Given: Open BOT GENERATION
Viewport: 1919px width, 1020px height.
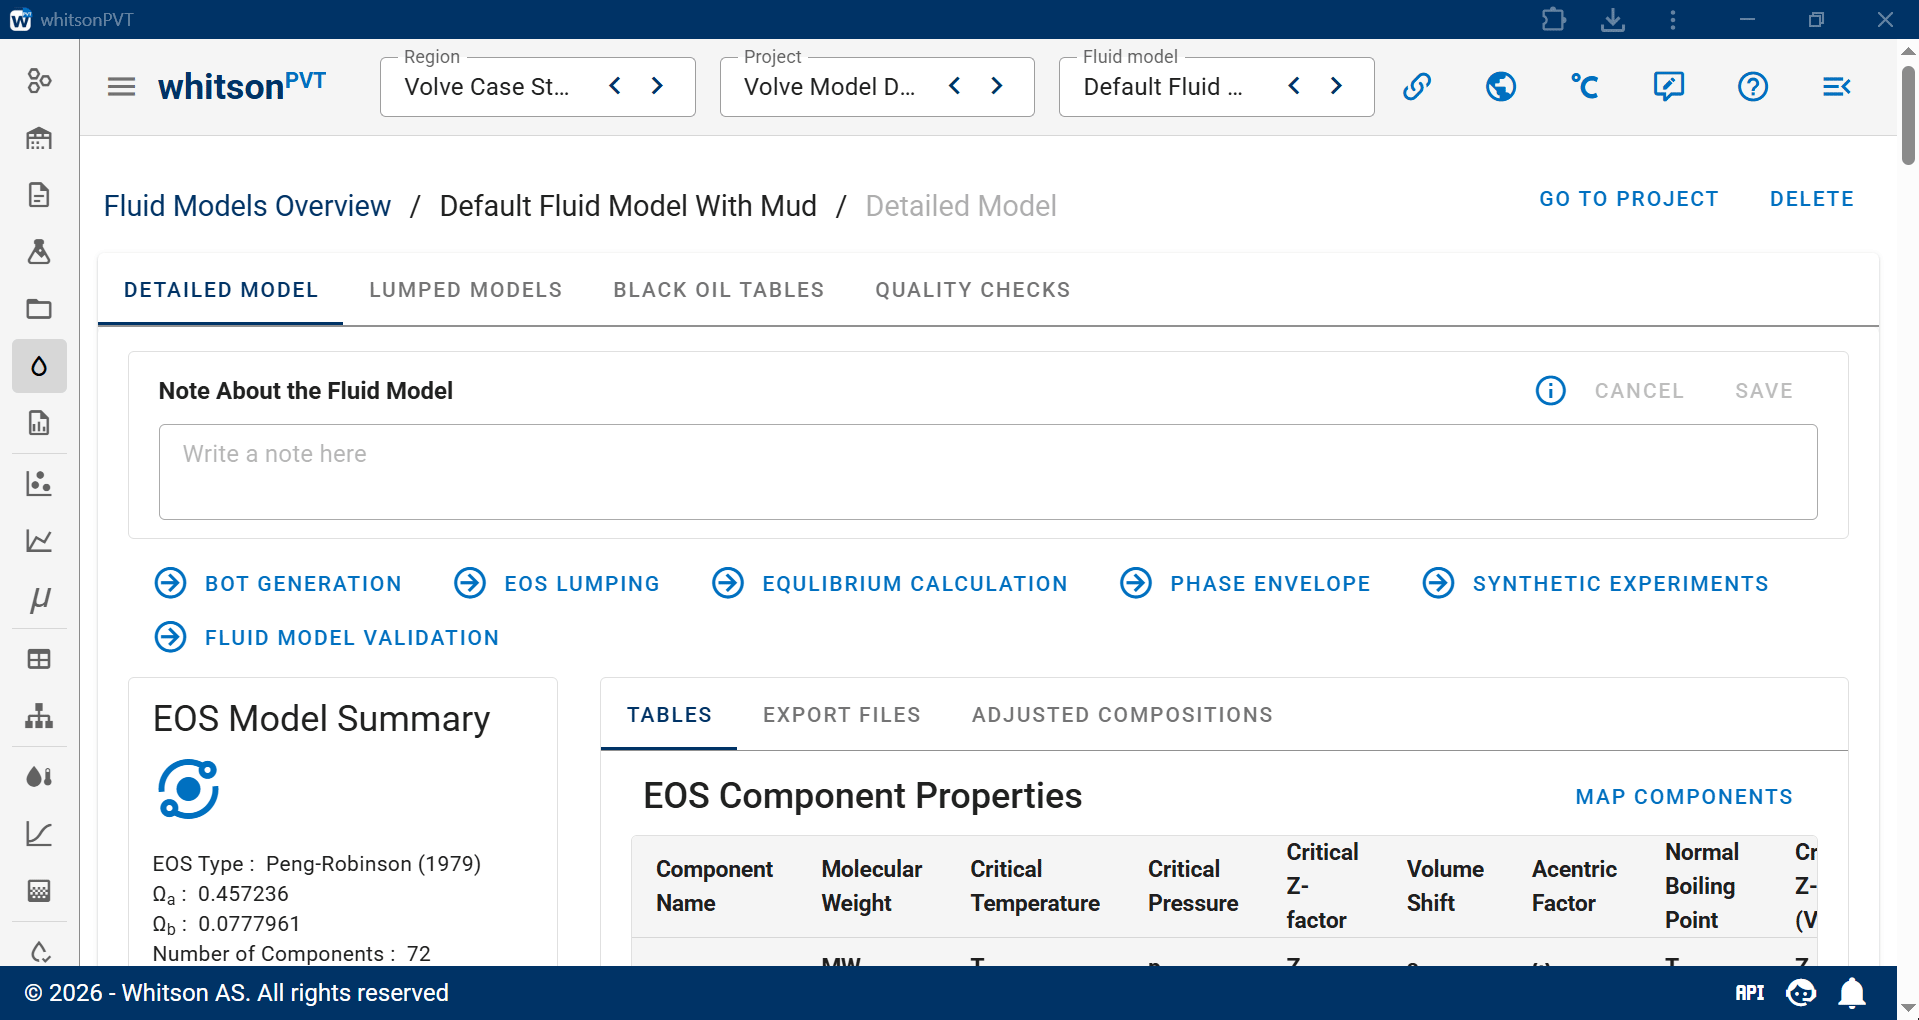Looking at the screenshot, I should (279, 583).
